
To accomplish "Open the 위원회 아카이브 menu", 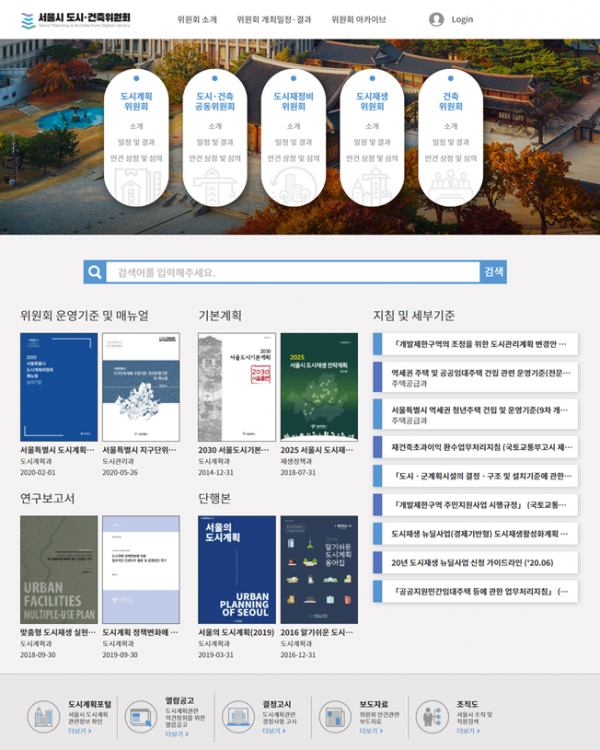I will (x=359, y=19).
